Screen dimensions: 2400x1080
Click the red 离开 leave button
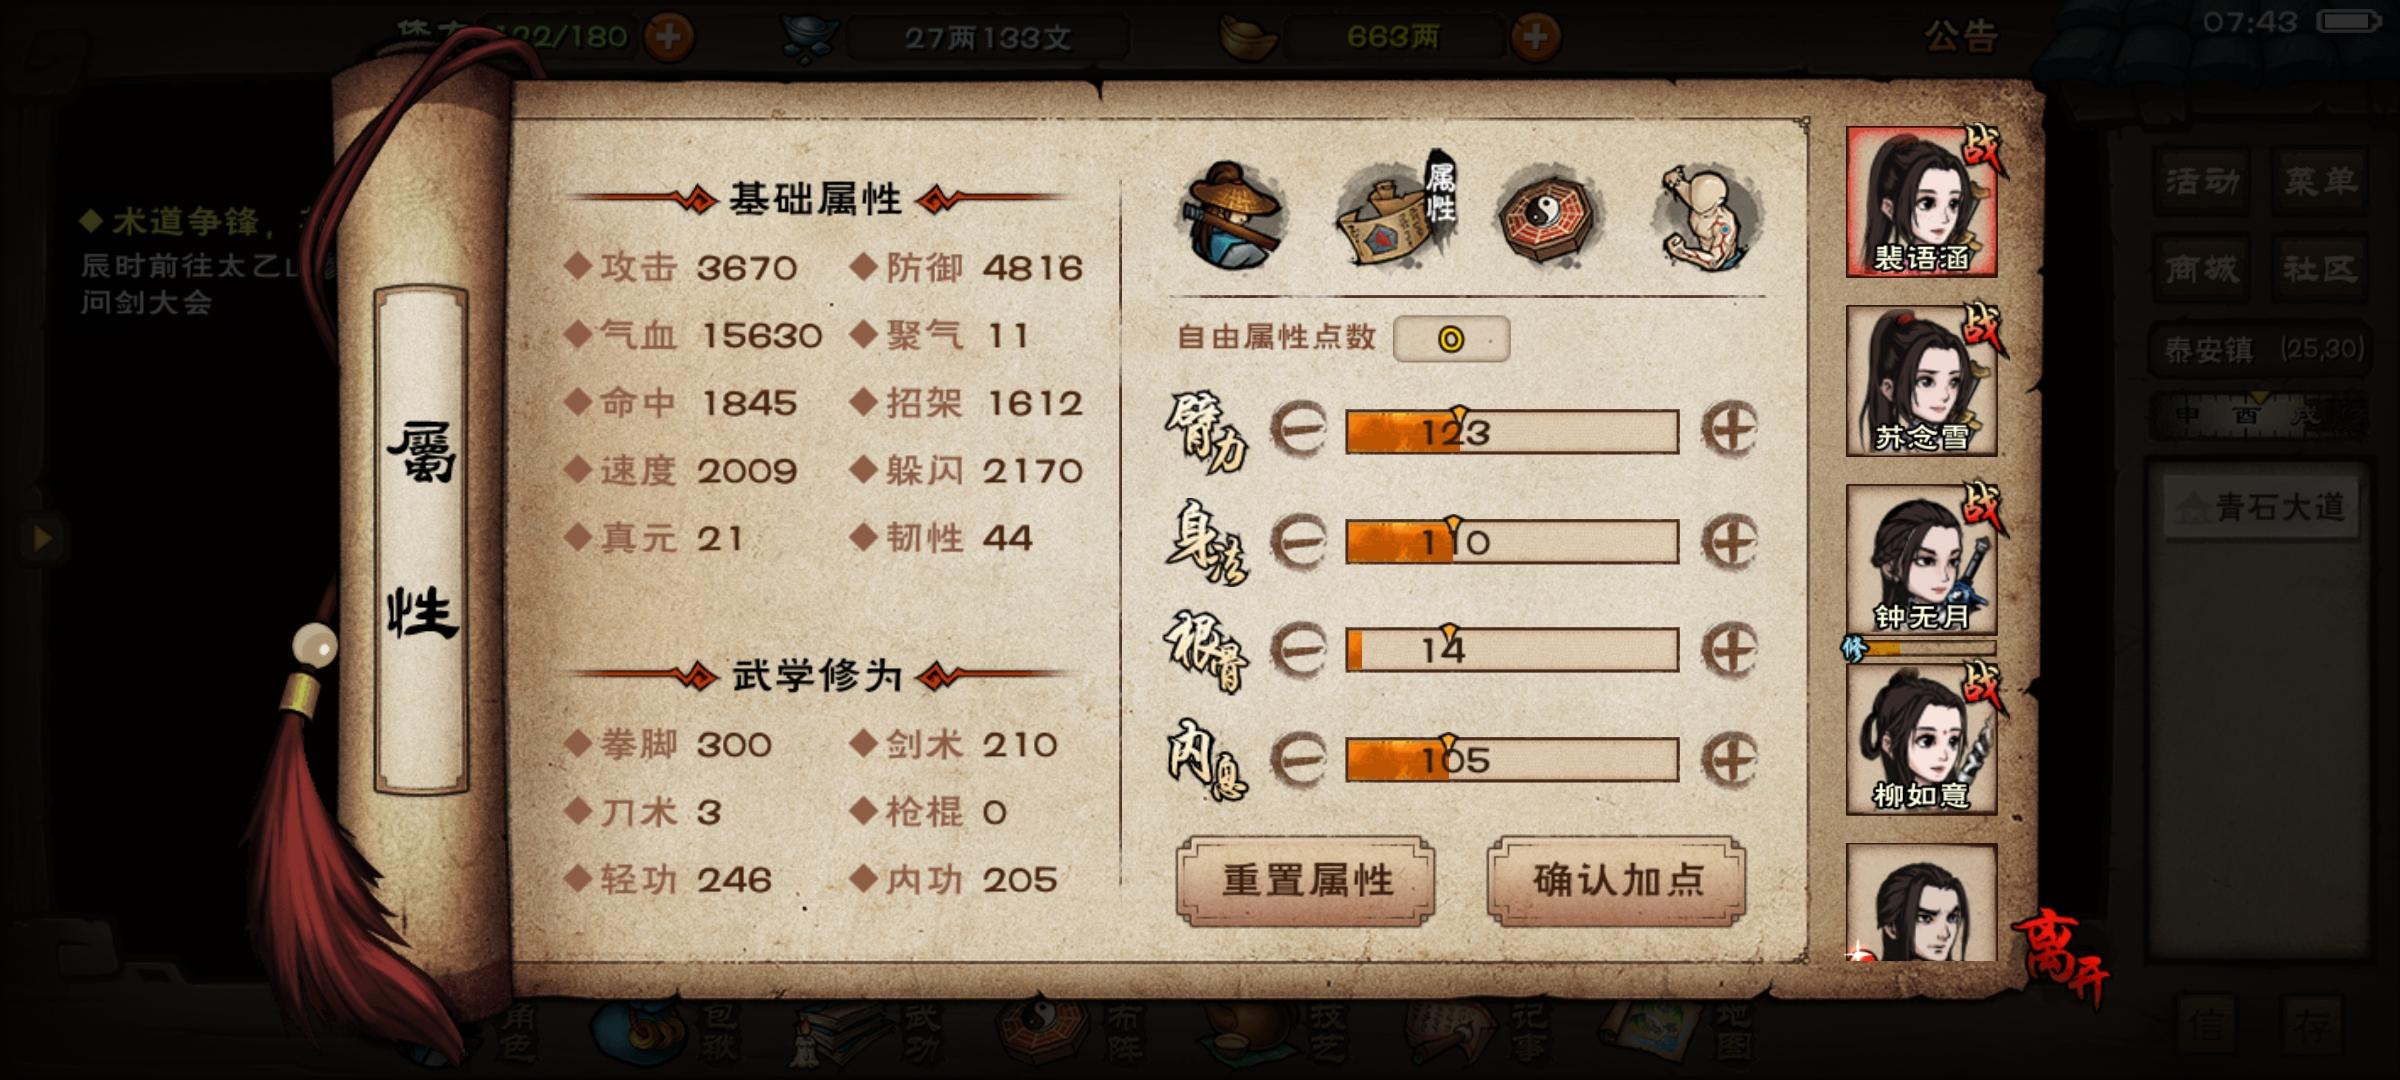tap(2062, 955)
